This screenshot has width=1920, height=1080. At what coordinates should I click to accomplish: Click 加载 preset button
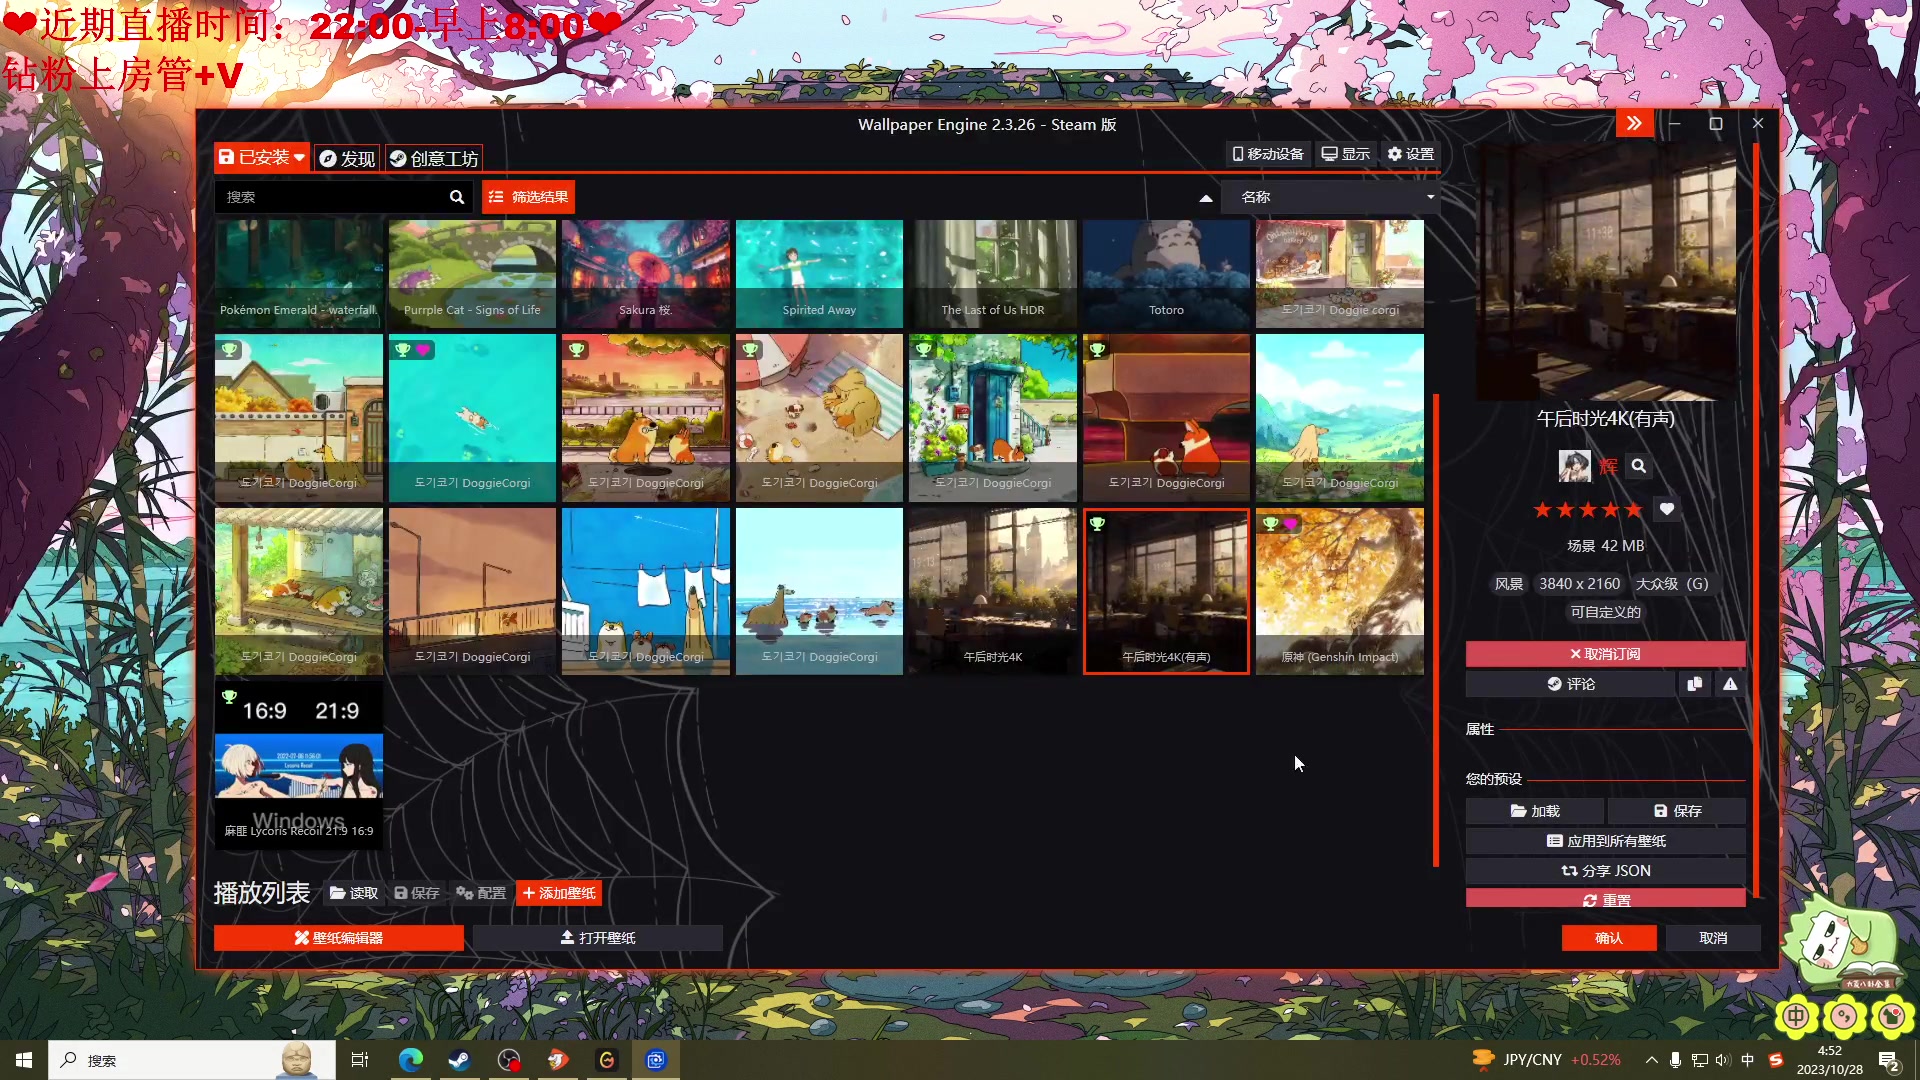pyautogui.click(x=1535, y=811)
